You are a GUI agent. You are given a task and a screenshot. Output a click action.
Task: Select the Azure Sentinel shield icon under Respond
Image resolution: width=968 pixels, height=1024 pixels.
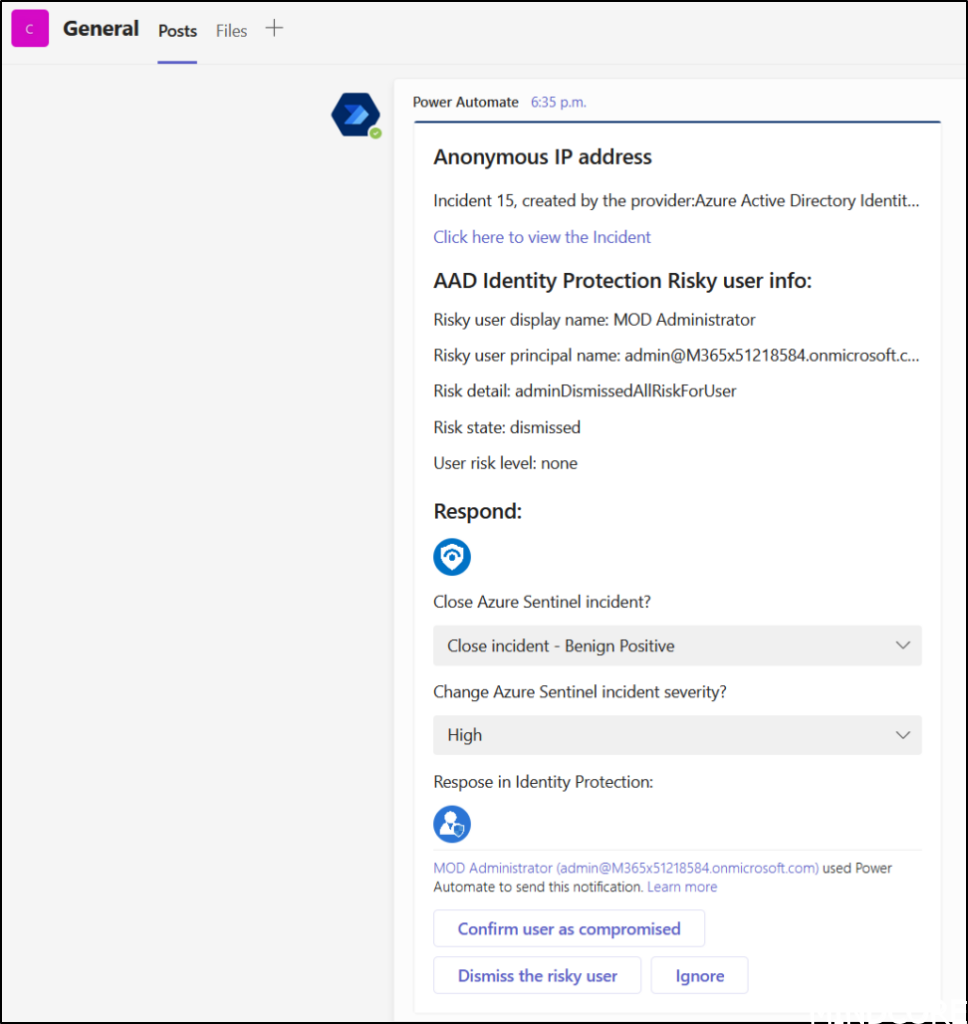[x=452, y=557]
